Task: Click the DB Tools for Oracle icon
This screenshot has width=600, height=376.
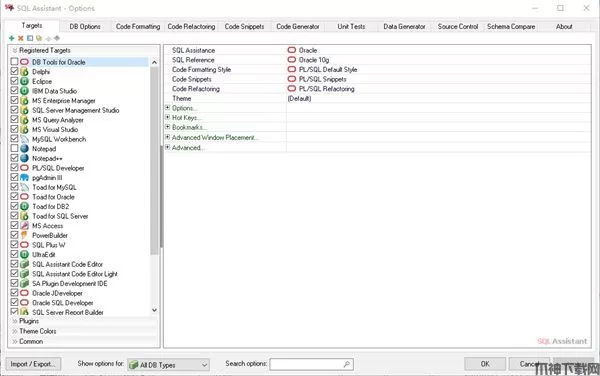Action: (x=24, y=62)
